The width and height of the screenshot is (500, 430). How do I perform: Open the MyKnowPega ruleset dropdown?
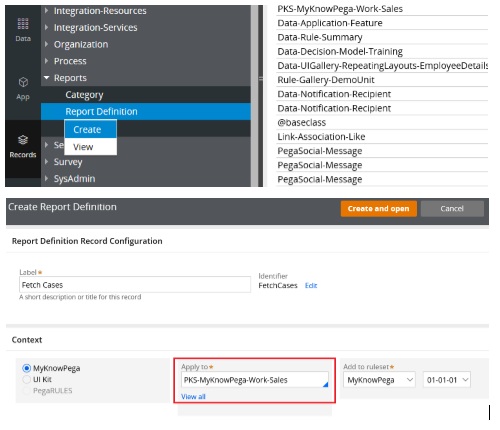pos(379,380)
